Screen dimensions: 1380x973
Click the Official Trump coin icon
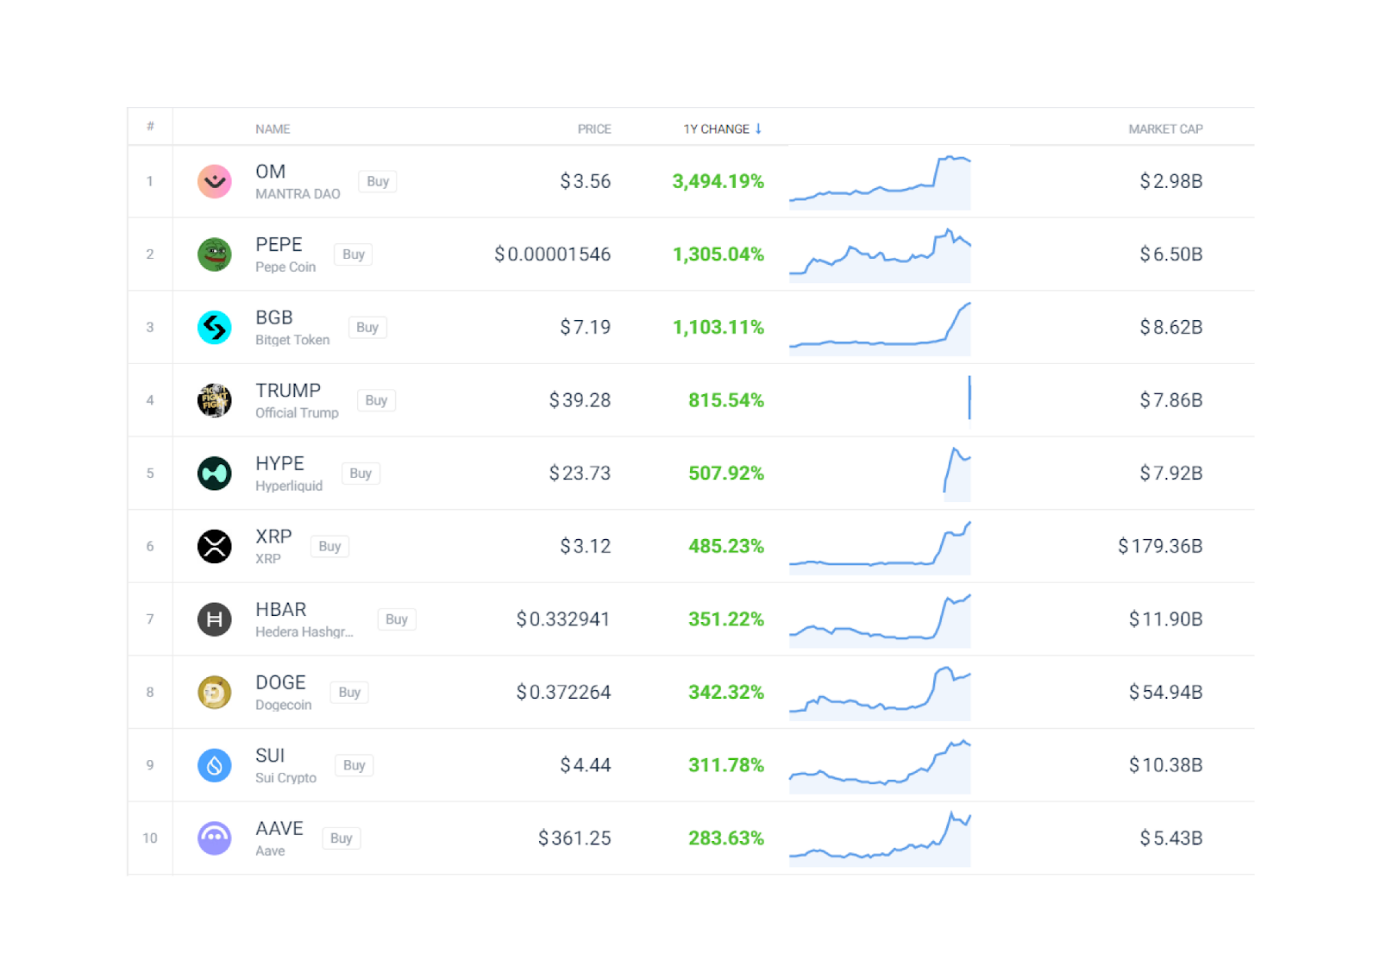214,400
